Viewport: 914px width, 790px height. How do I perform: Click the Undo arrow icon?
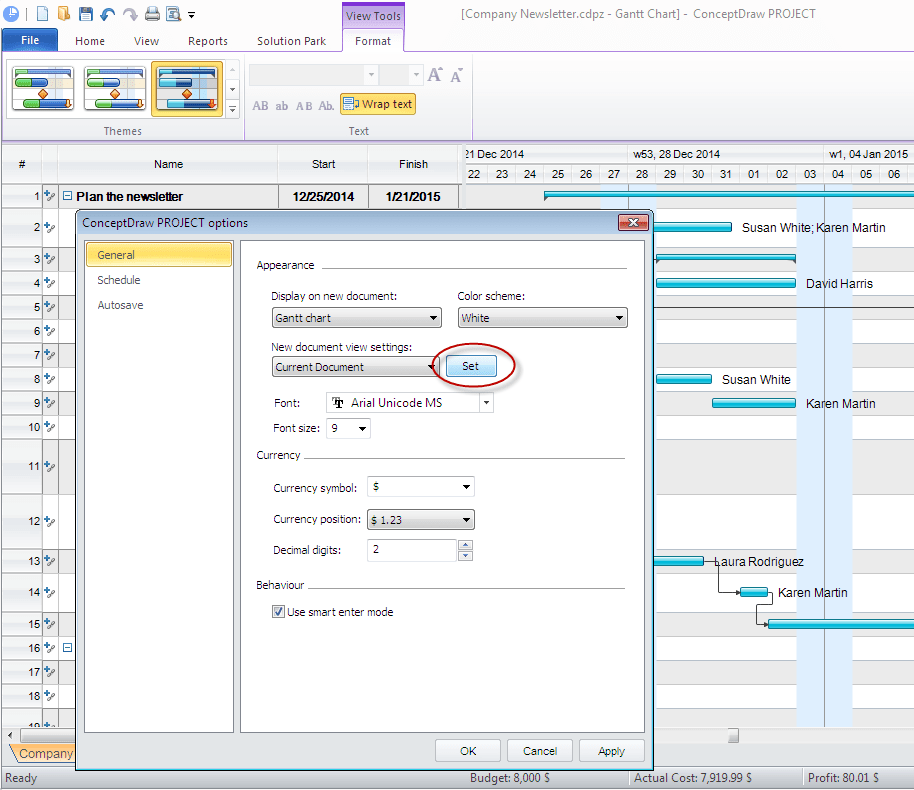point(108,14)
